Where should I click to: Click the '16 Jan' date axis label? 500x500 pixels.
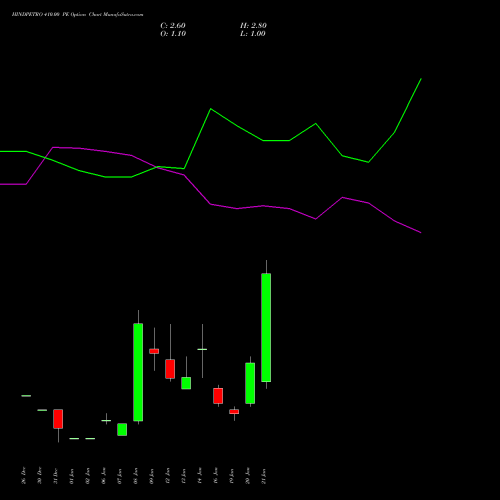click(x=216, y=476)
